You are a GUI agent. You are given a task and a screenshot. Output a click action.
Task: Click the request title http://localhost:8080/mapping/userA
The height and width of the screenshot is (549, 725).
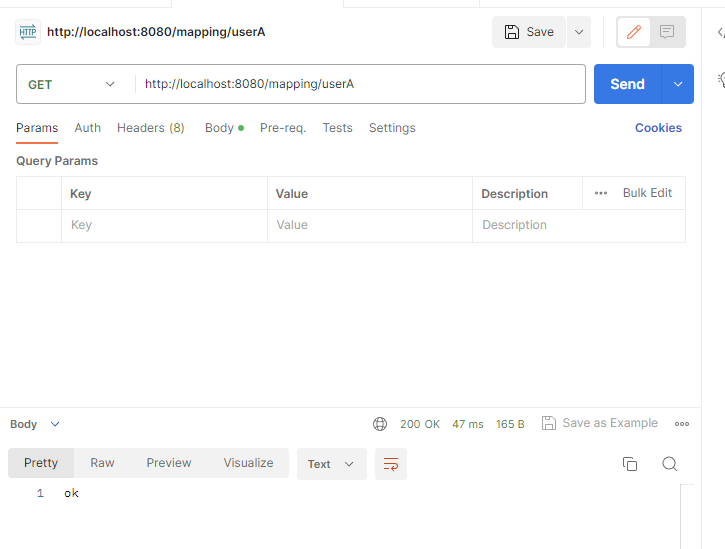pyautogui.click(x=156, y=32)
